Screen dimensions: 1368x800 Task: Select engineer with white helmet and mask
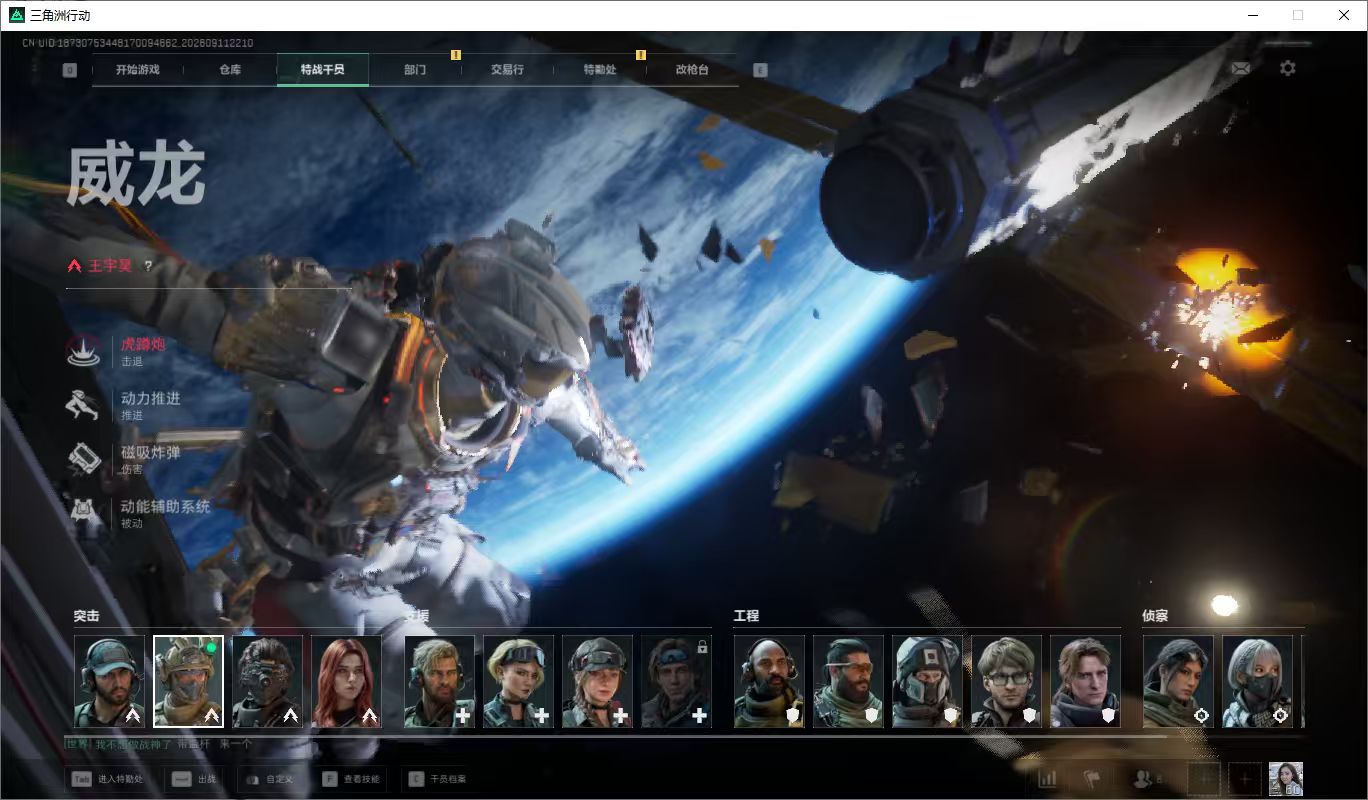[927, 682]
